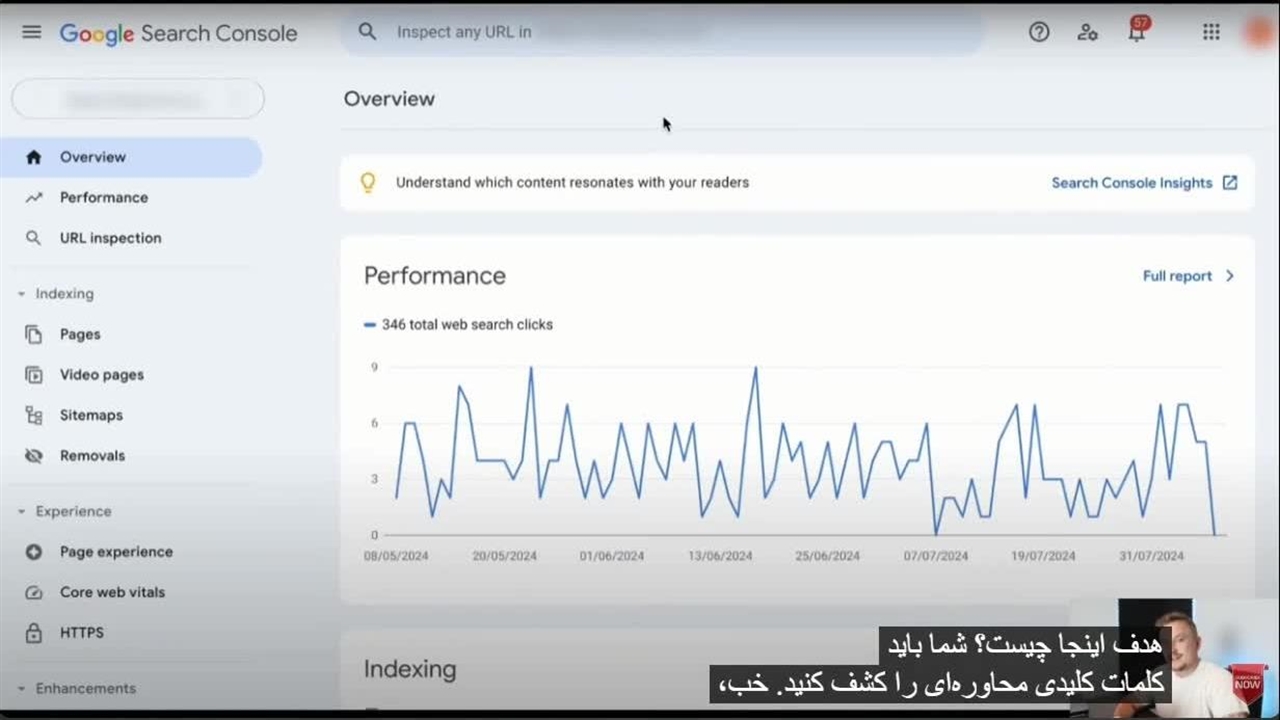This screenshot has height=720, width=1280.
Task: Click the Inspect any URL field
Action: [660, 32]
